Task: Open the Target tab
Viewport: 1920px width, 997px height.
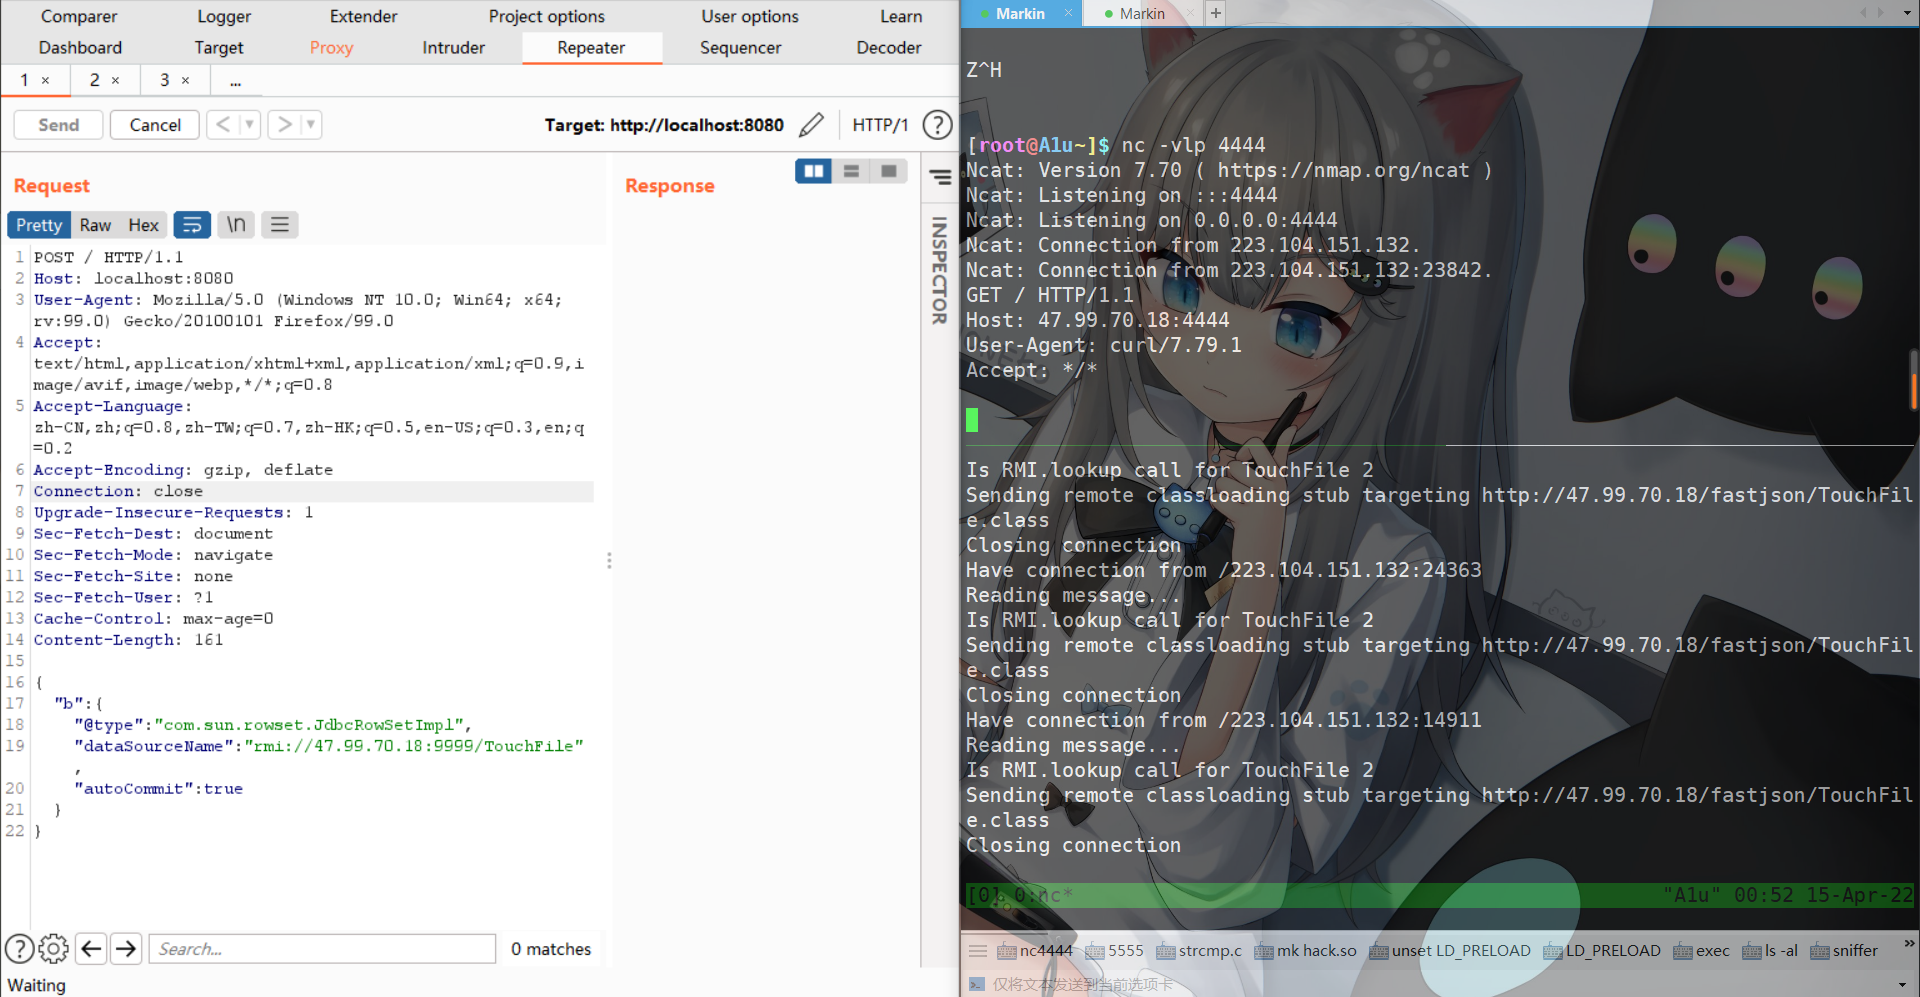Action: click(219, 47)
